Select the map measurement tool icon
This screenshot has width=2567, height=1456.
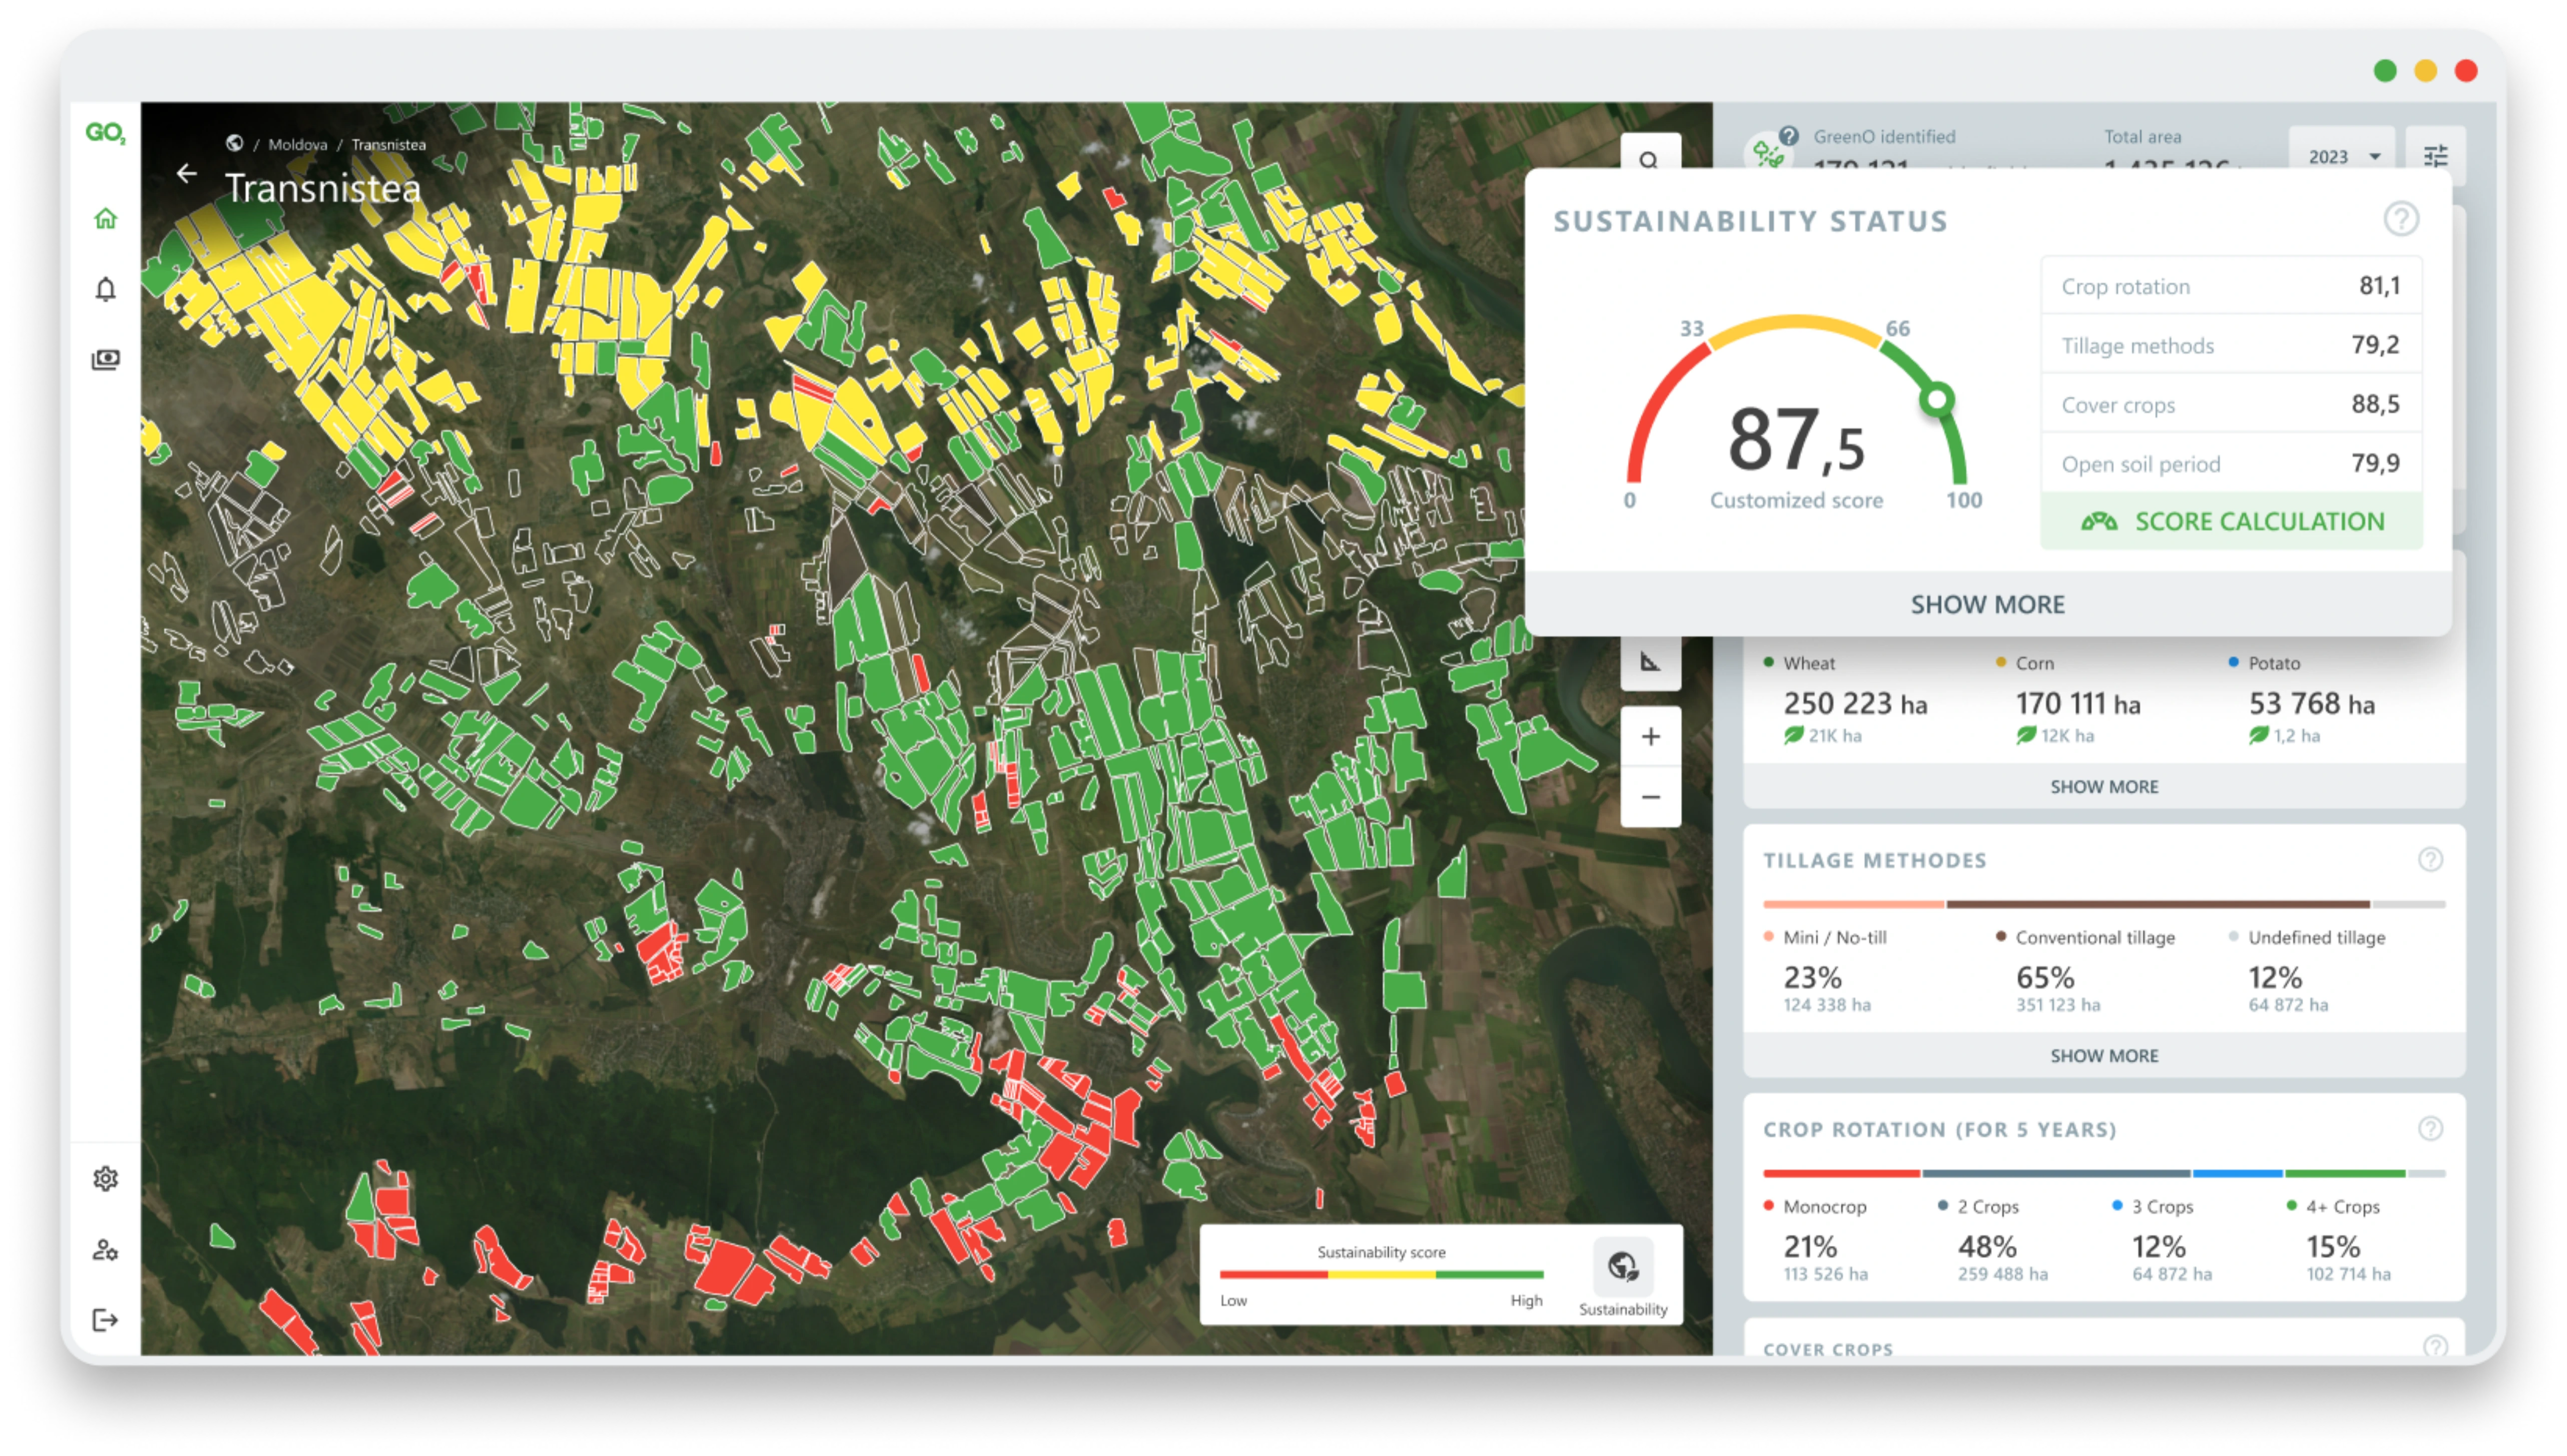coord(1650,662)
